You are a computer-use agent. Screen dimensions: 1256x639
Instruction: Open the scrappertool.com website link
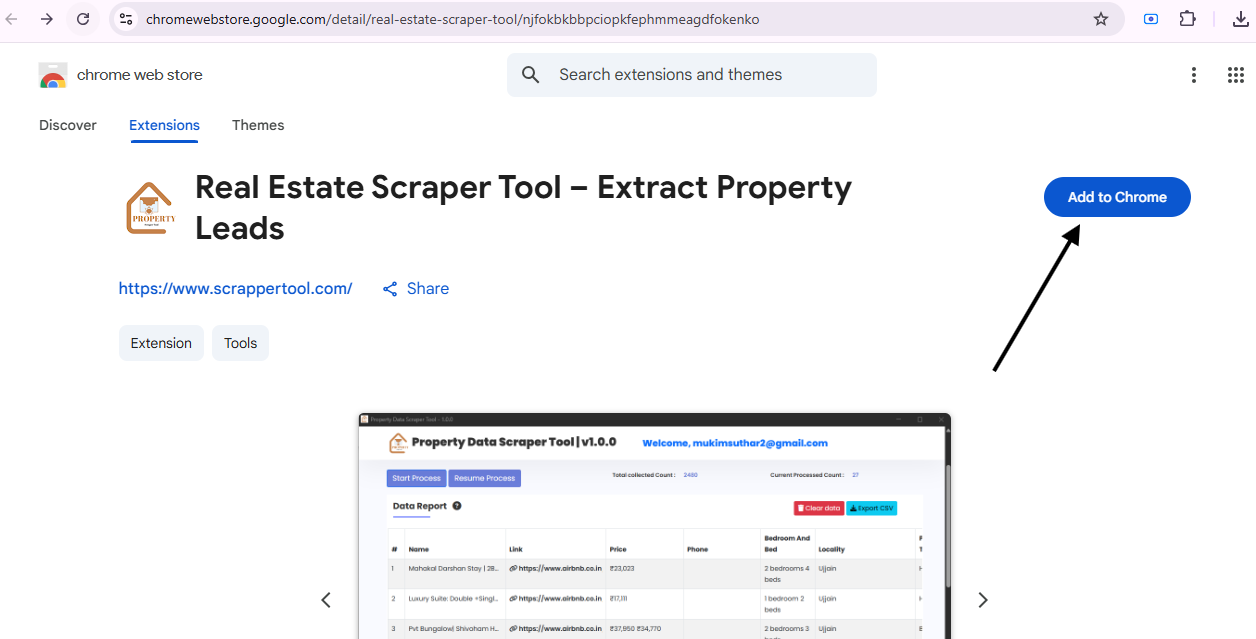[235, 289]
